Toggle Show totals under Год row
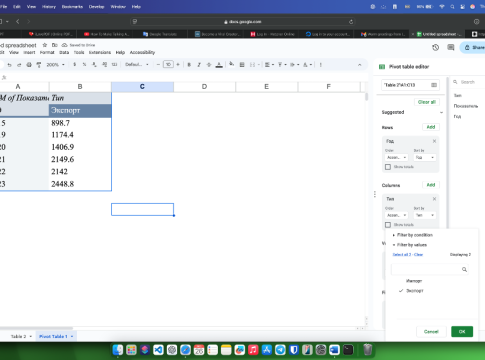 (388, 167)
